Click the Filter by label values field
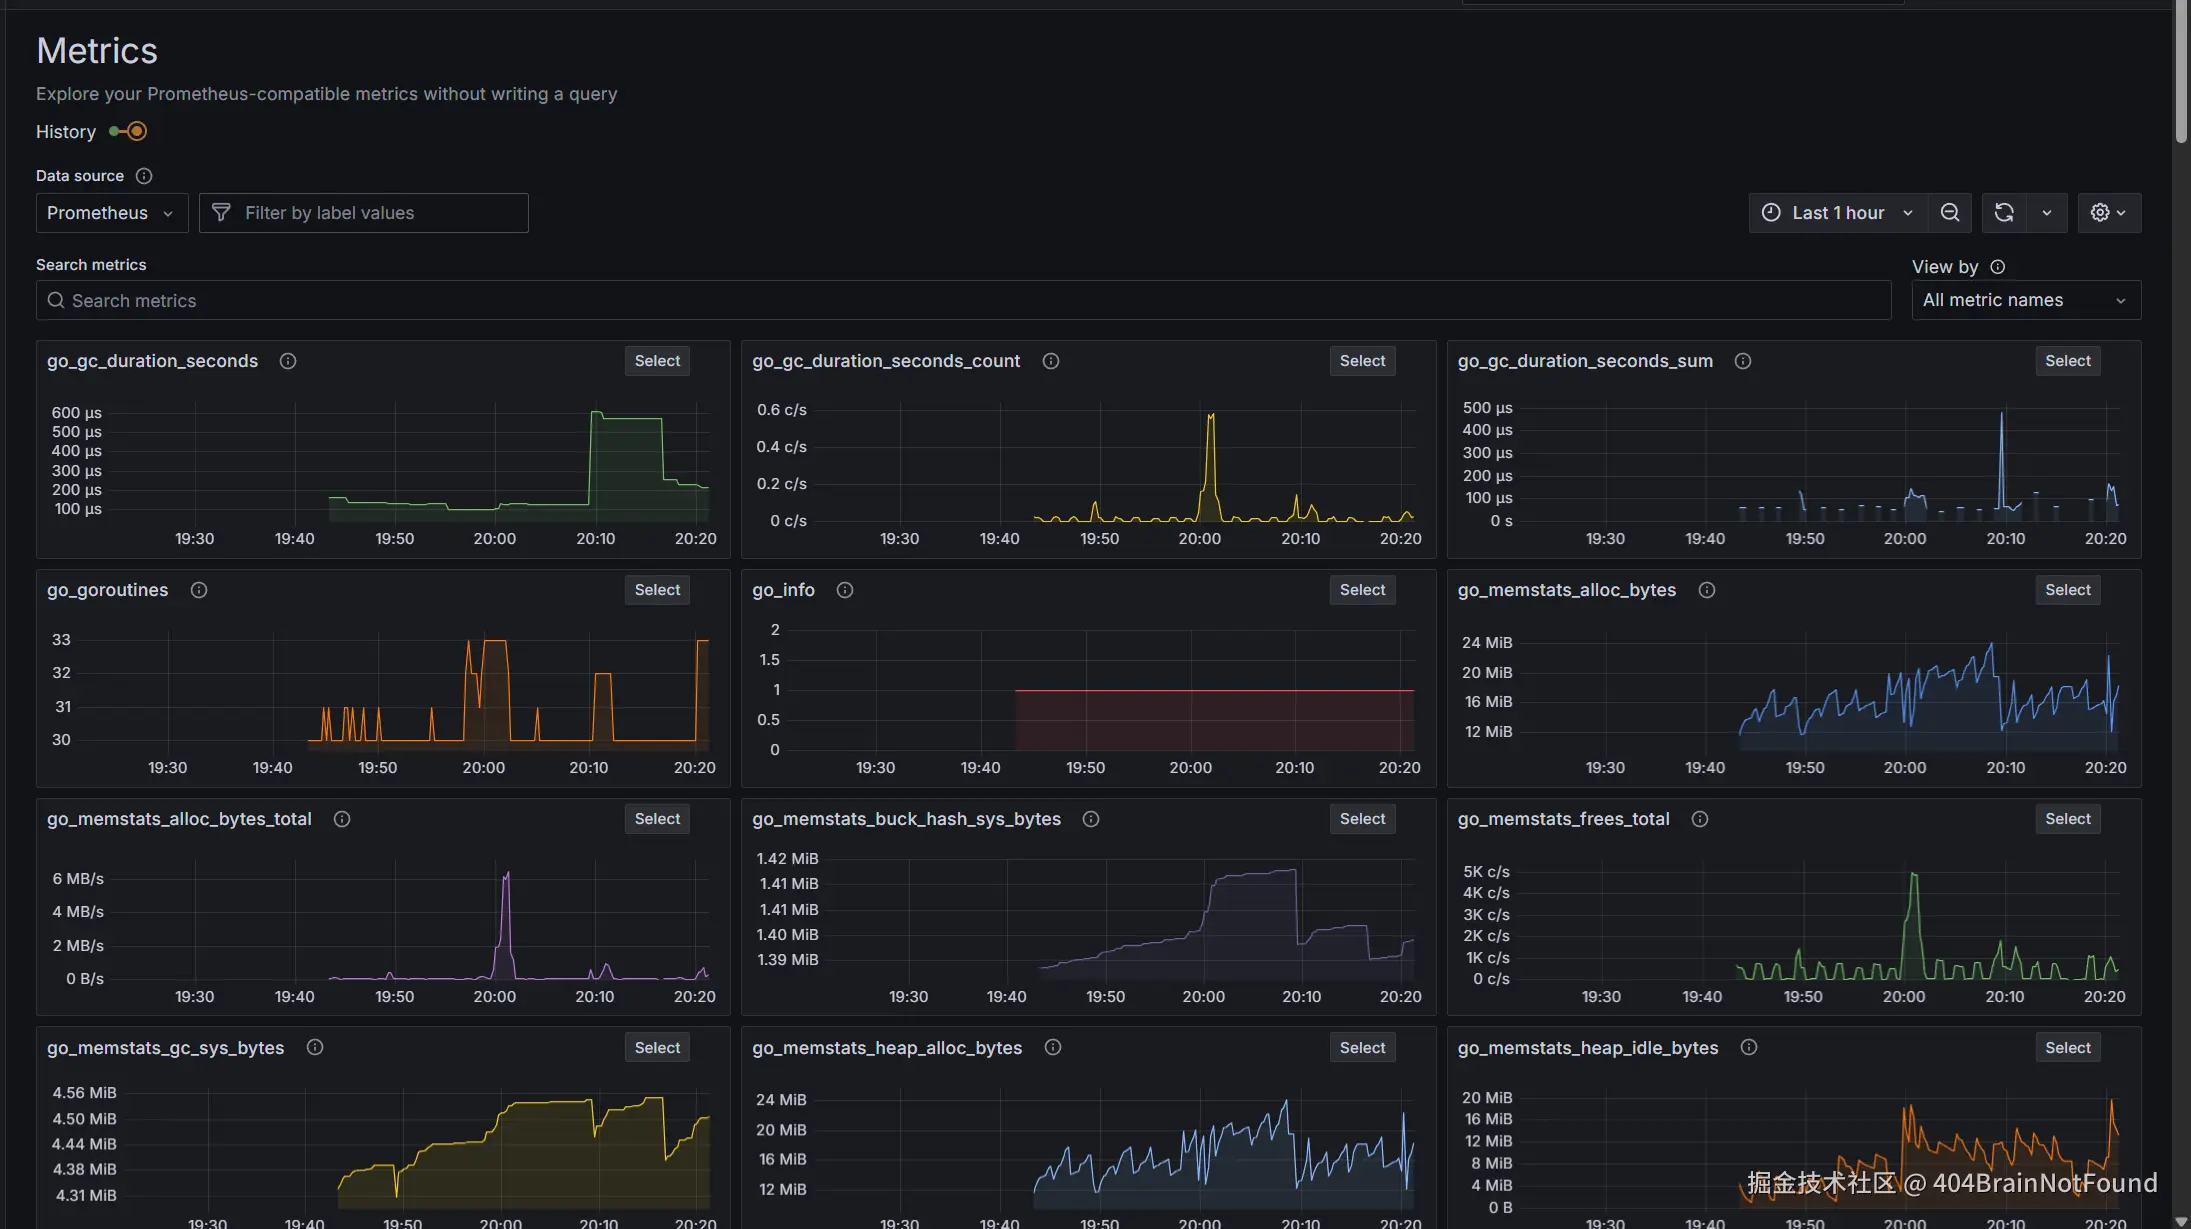 [364, 213]
